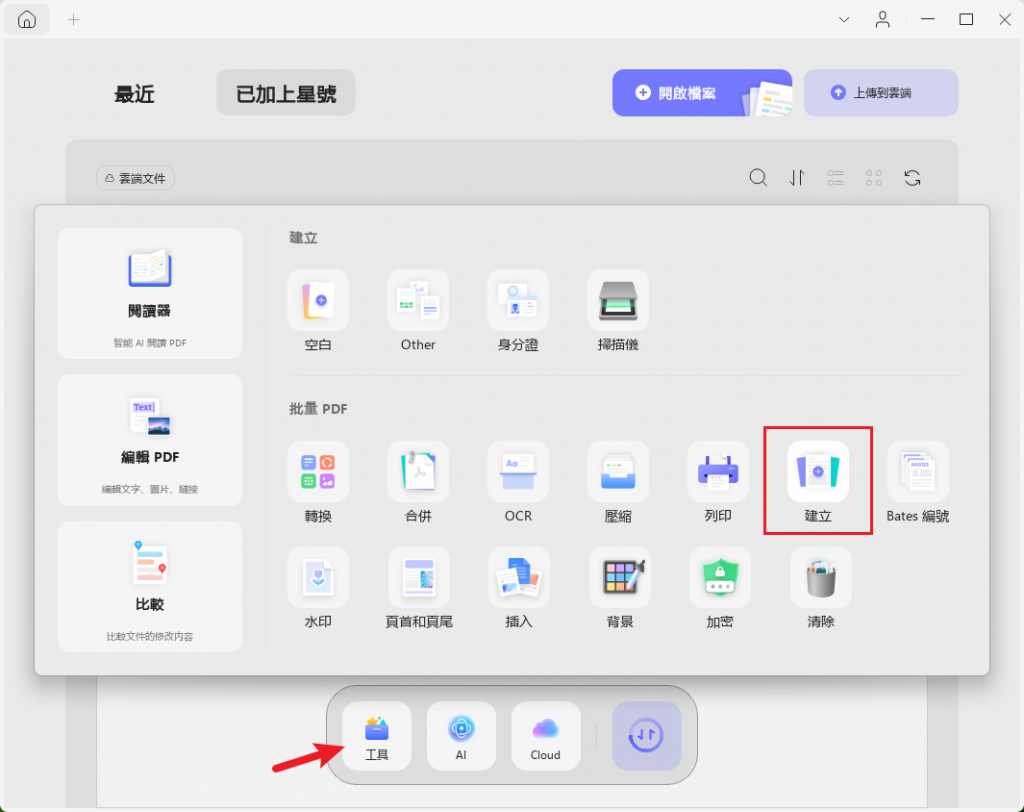Open batch 頁首和頁尾 tool
Viewport: 1024px width, 812px height.
click(419, 589)
